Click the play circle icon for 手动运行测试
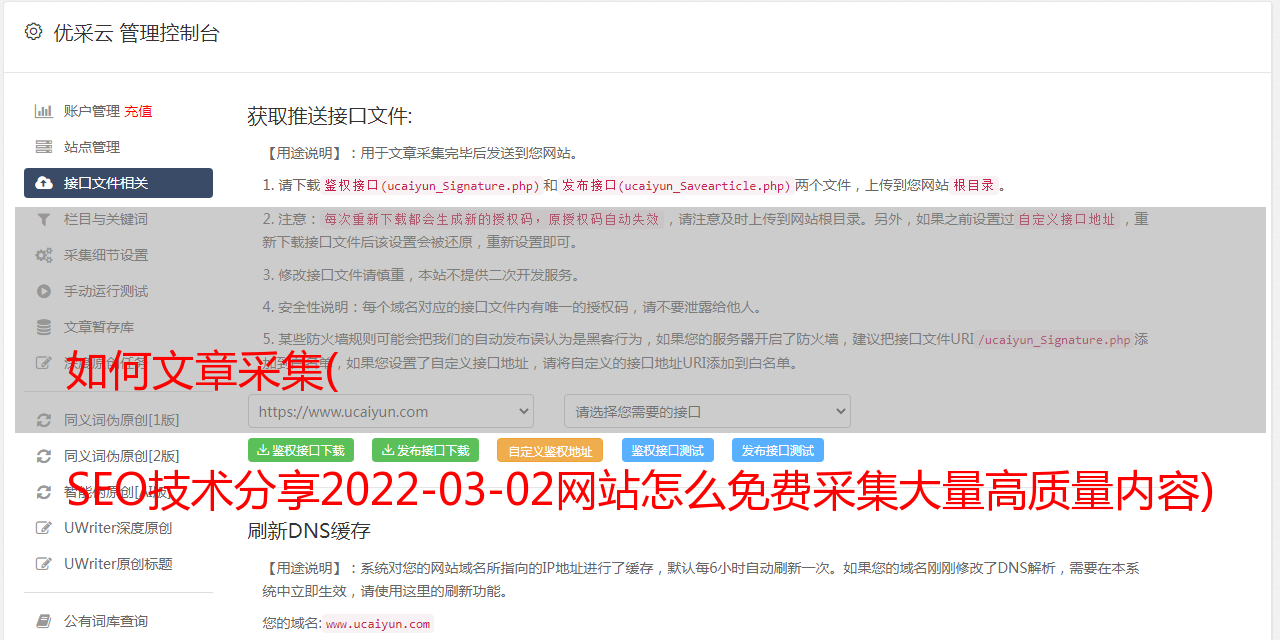The image size is (1280, 640). pyautogui.click(x=44, y=291)
